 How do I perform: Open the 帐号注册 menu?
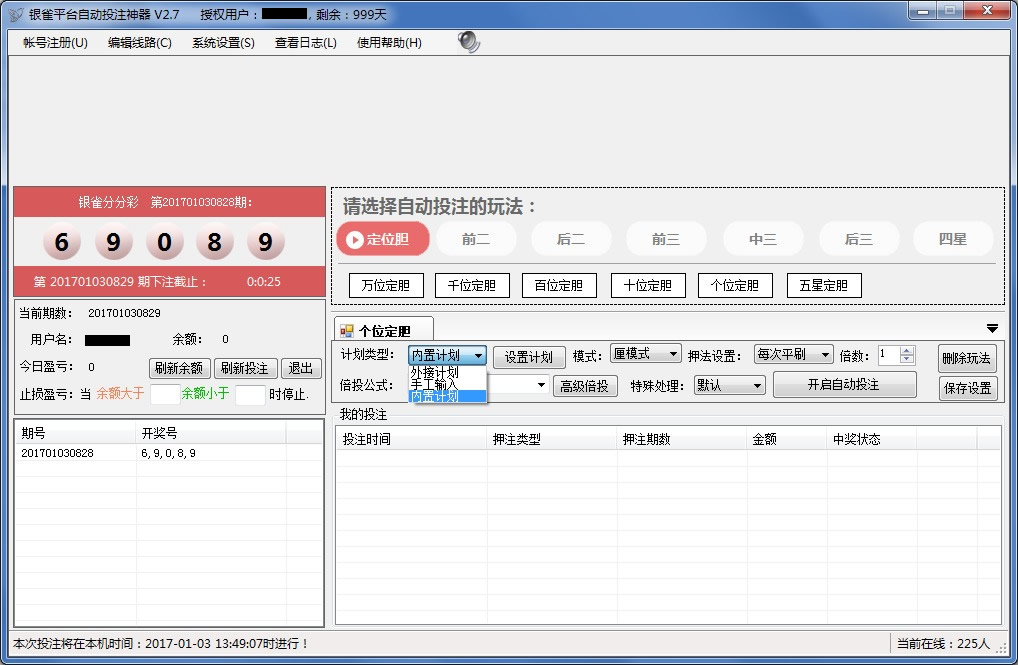coord(55,43)
